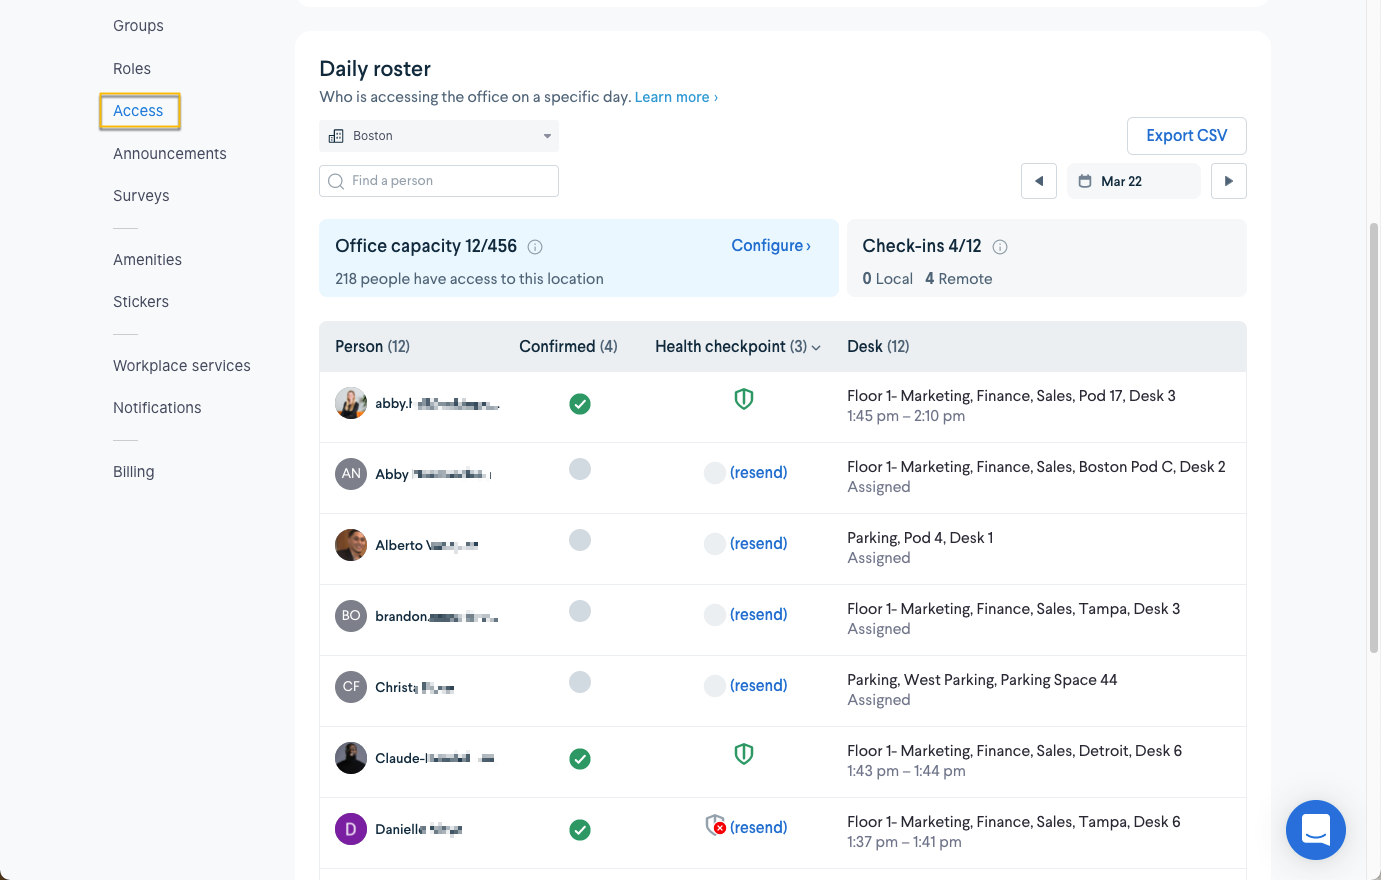Click Claude's profile photo avatar
The height and width of the screenshot is (880, 1381).
(x=351, y=758)
